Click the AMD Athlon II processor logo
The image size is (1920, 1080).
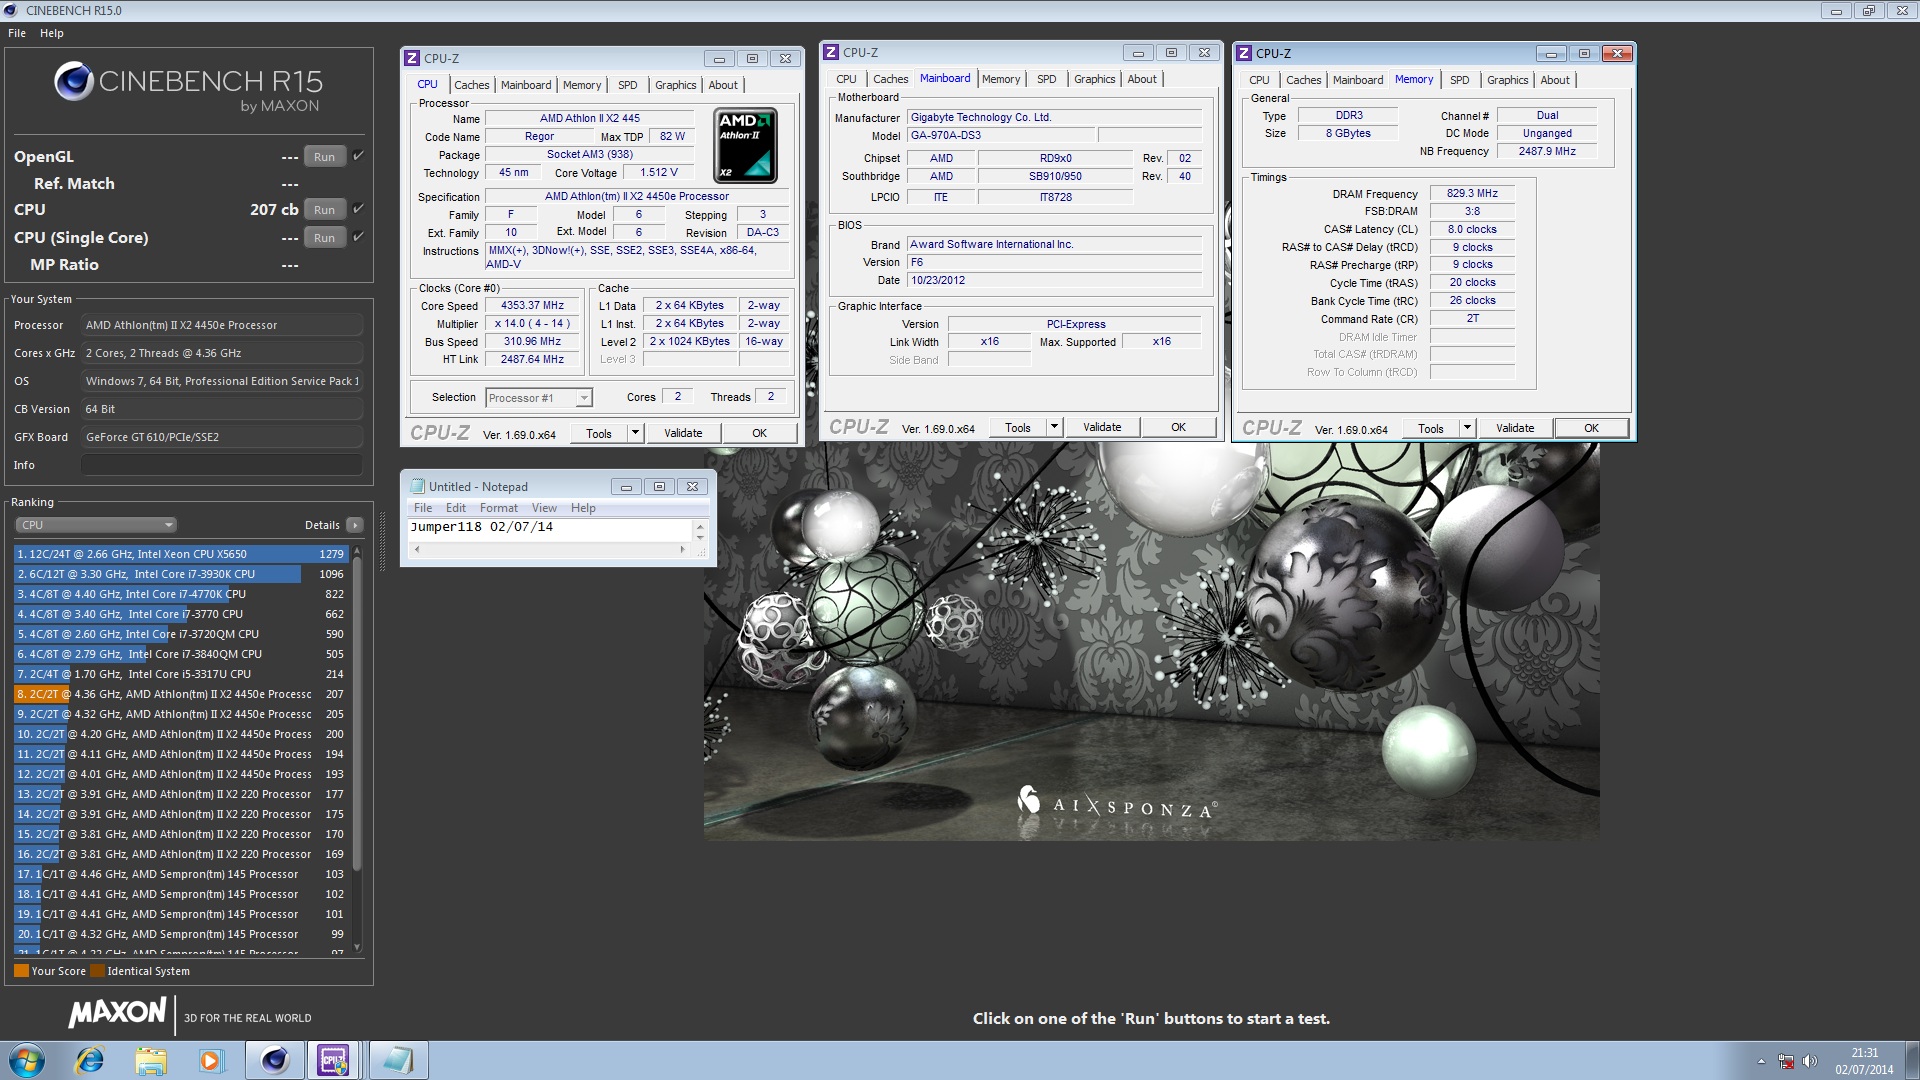[x=746, y=146]
